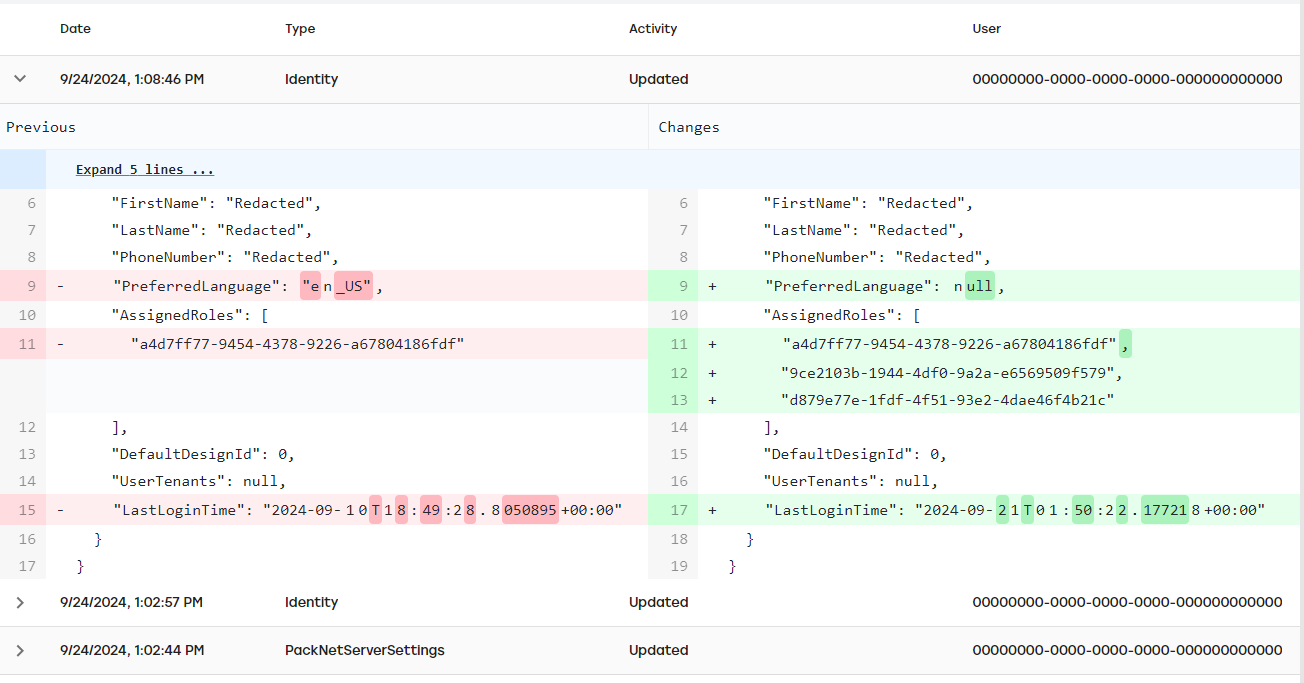Select the Previous pane header
1304x683 pixels.
click(x=41, y=127)
